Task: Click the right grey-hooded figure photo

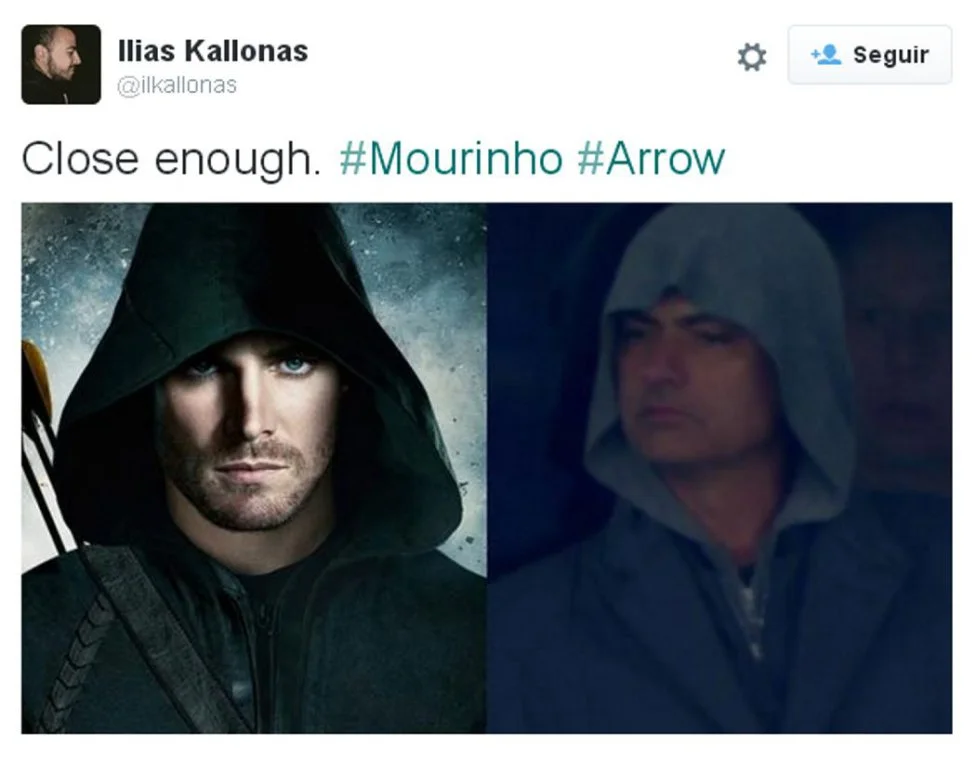Action: coord(720,468)
